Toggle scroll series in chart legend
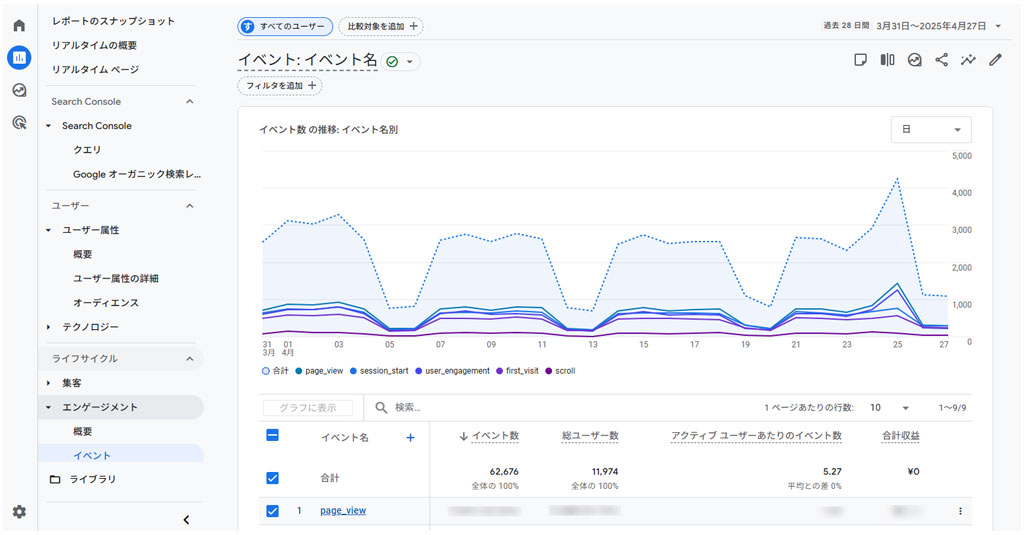The image size is (1024, 535). pyautogui.click(x=560, y=371)
